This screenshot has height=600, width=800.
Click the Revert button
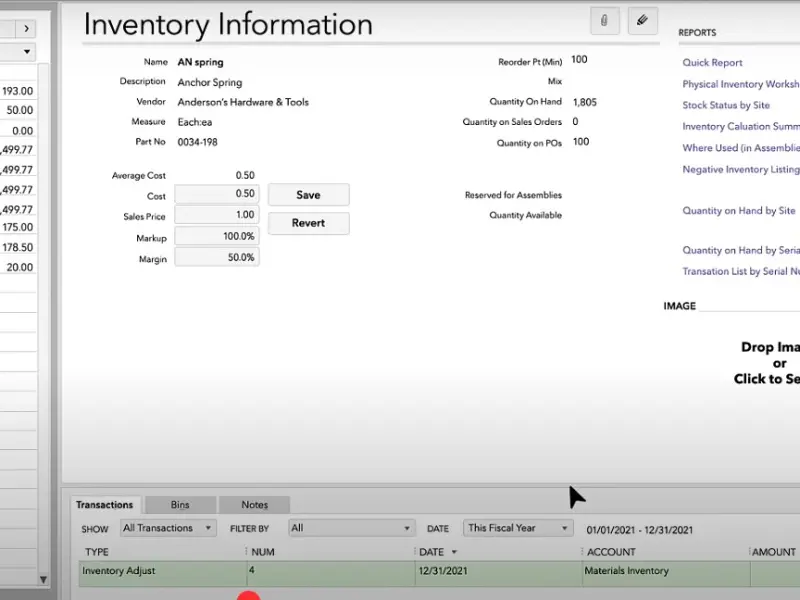308,223
